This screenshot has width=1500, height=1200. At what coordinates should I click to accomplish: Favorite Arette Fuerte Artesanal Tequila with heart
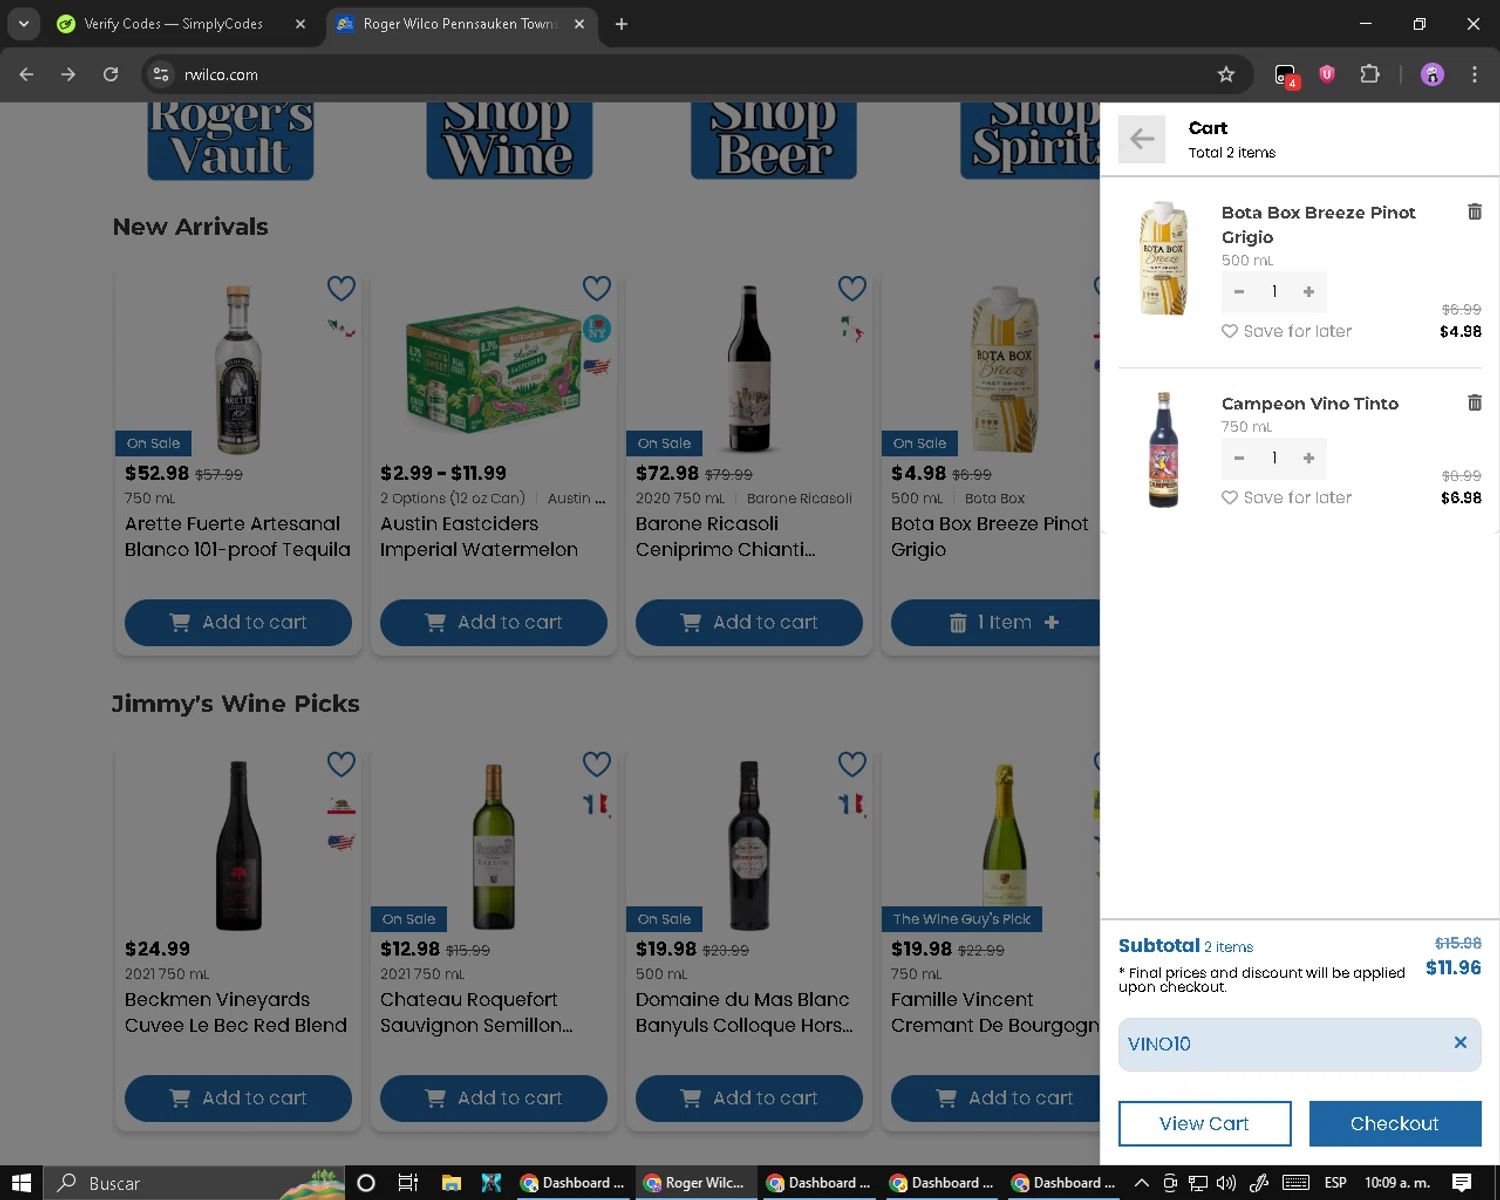[x=341, y=288]
